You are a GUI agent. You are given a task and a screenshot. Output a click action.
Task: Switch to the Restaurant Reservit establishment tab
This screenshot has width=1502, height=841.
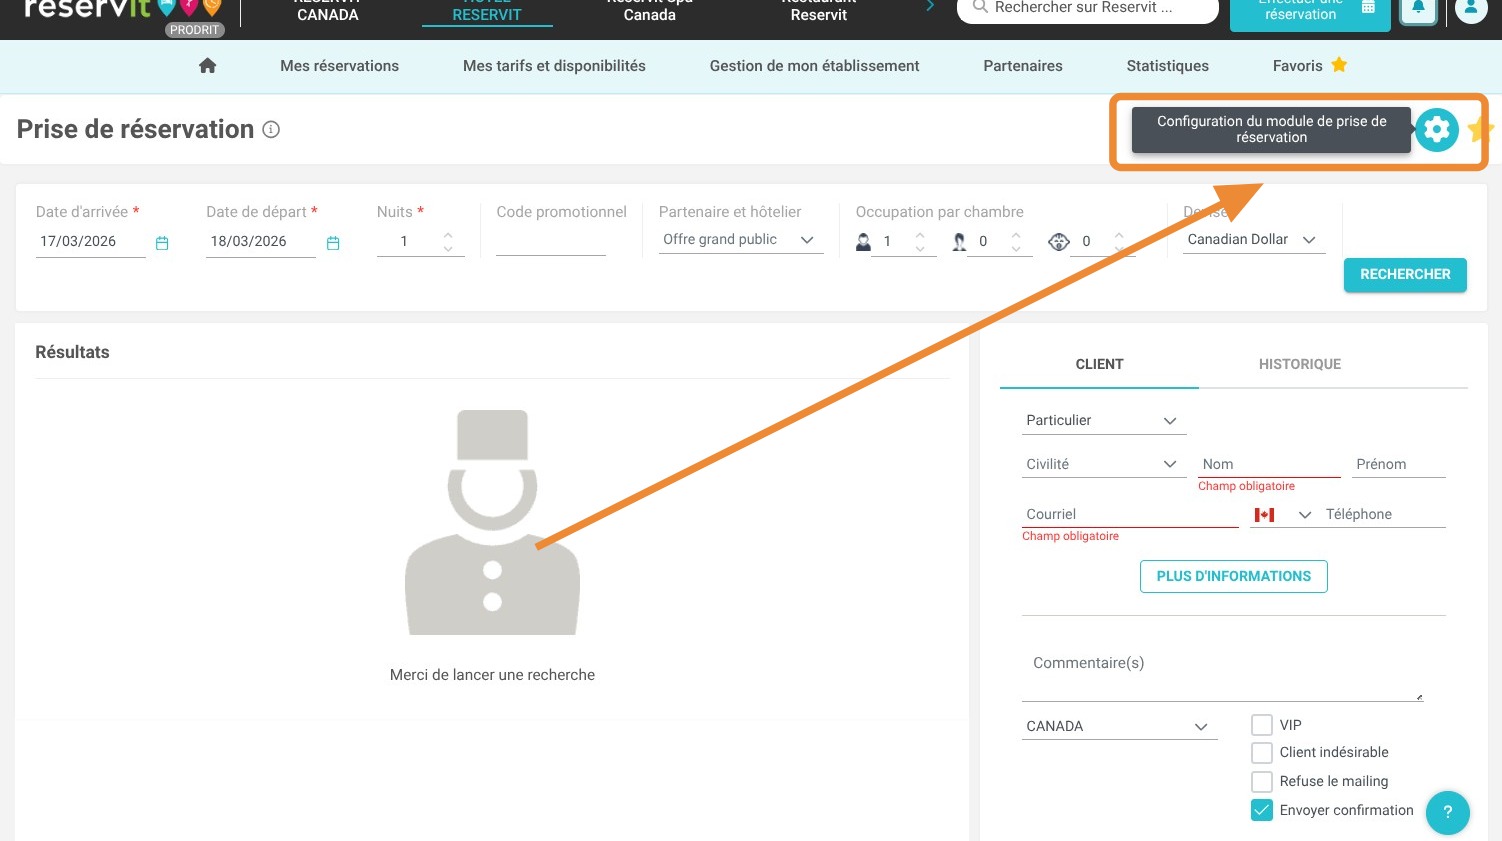[818, 10]
